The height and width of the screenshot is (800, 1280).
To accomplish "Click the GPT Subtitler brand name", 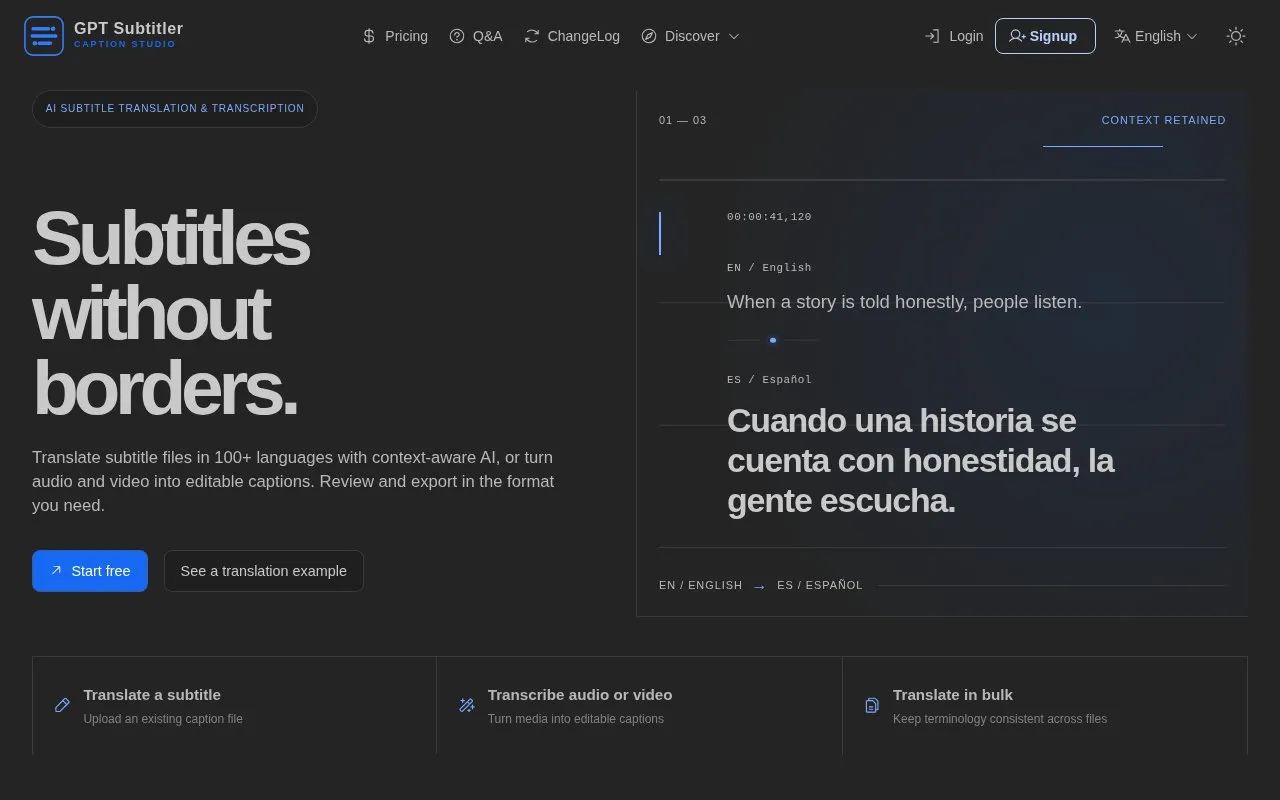I will point(129,28).
